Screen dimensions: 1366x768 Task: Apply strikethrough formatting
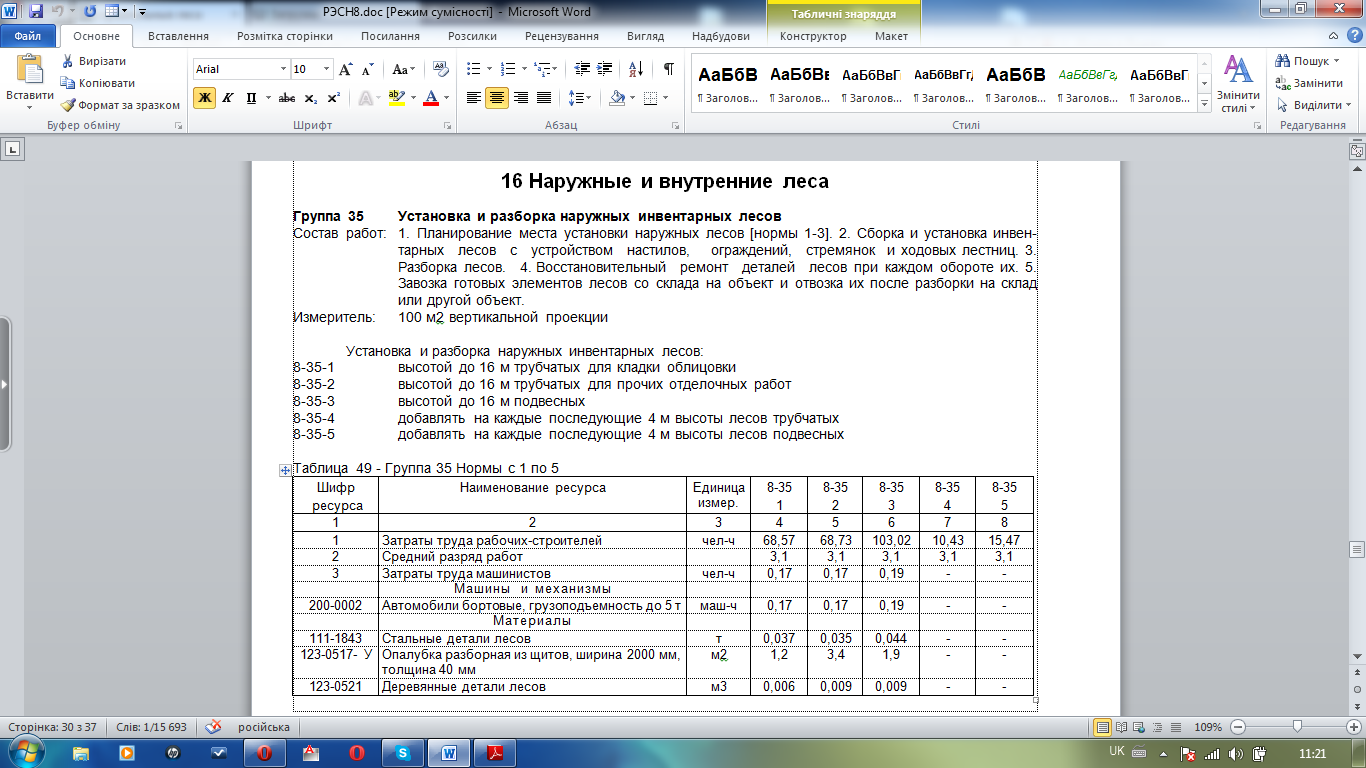pos(287,98)
